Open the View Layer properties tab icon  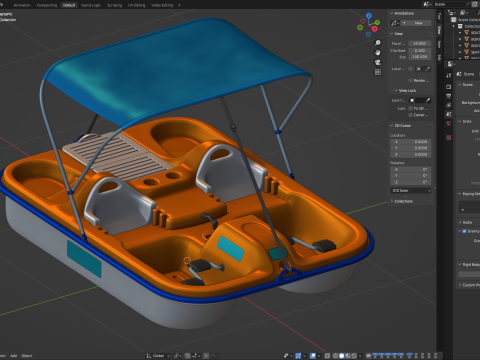(449, 105)
